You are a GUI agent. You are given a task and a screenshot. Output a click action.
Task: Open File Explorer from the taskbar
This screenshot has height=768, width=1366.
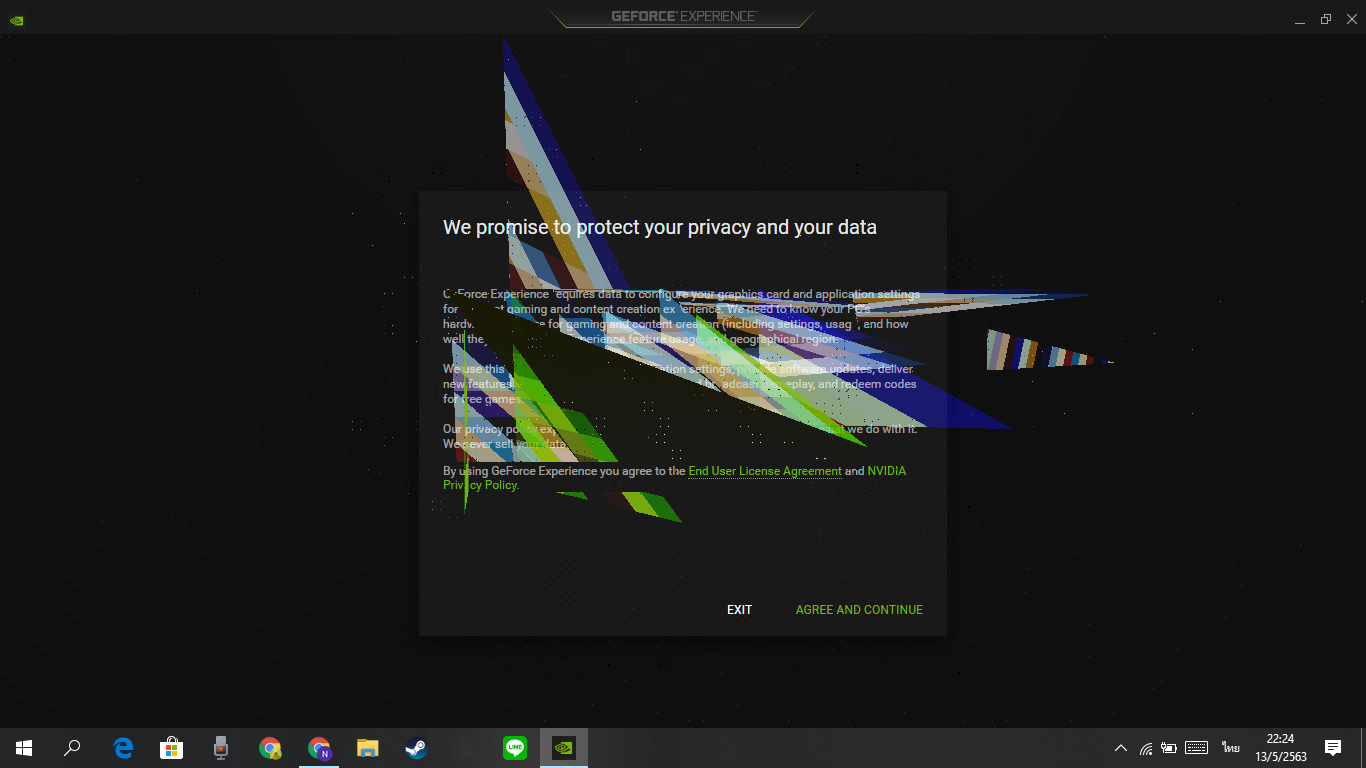368,748
